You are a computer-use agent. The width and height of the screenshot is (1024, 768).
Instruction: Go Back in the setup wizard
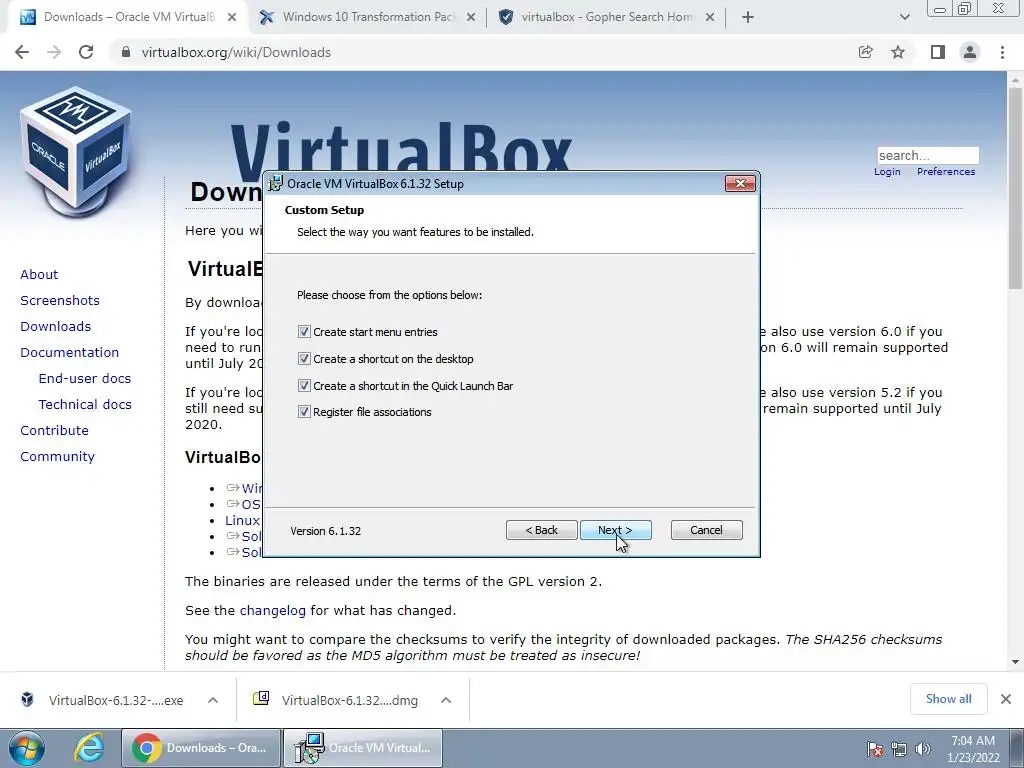(x=541, y=530)
